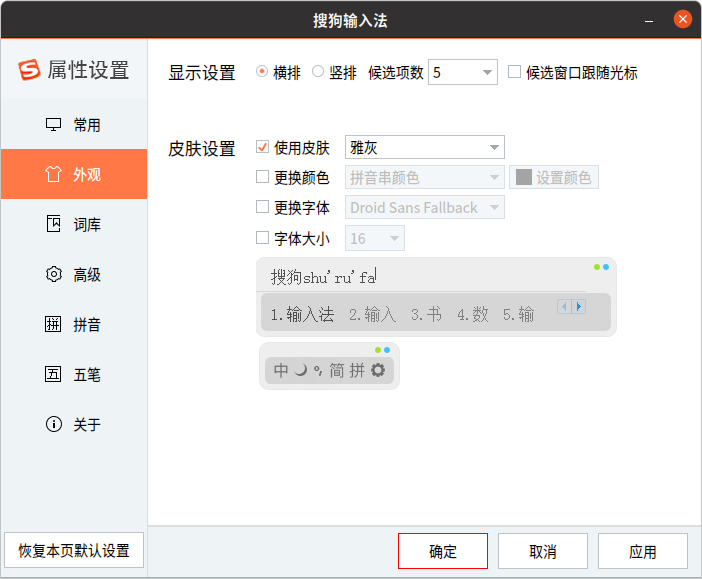Open the 常用 general settings section
Image resolution: width=702 pixels, height=579 pixels.
click(x=74, y=125)
